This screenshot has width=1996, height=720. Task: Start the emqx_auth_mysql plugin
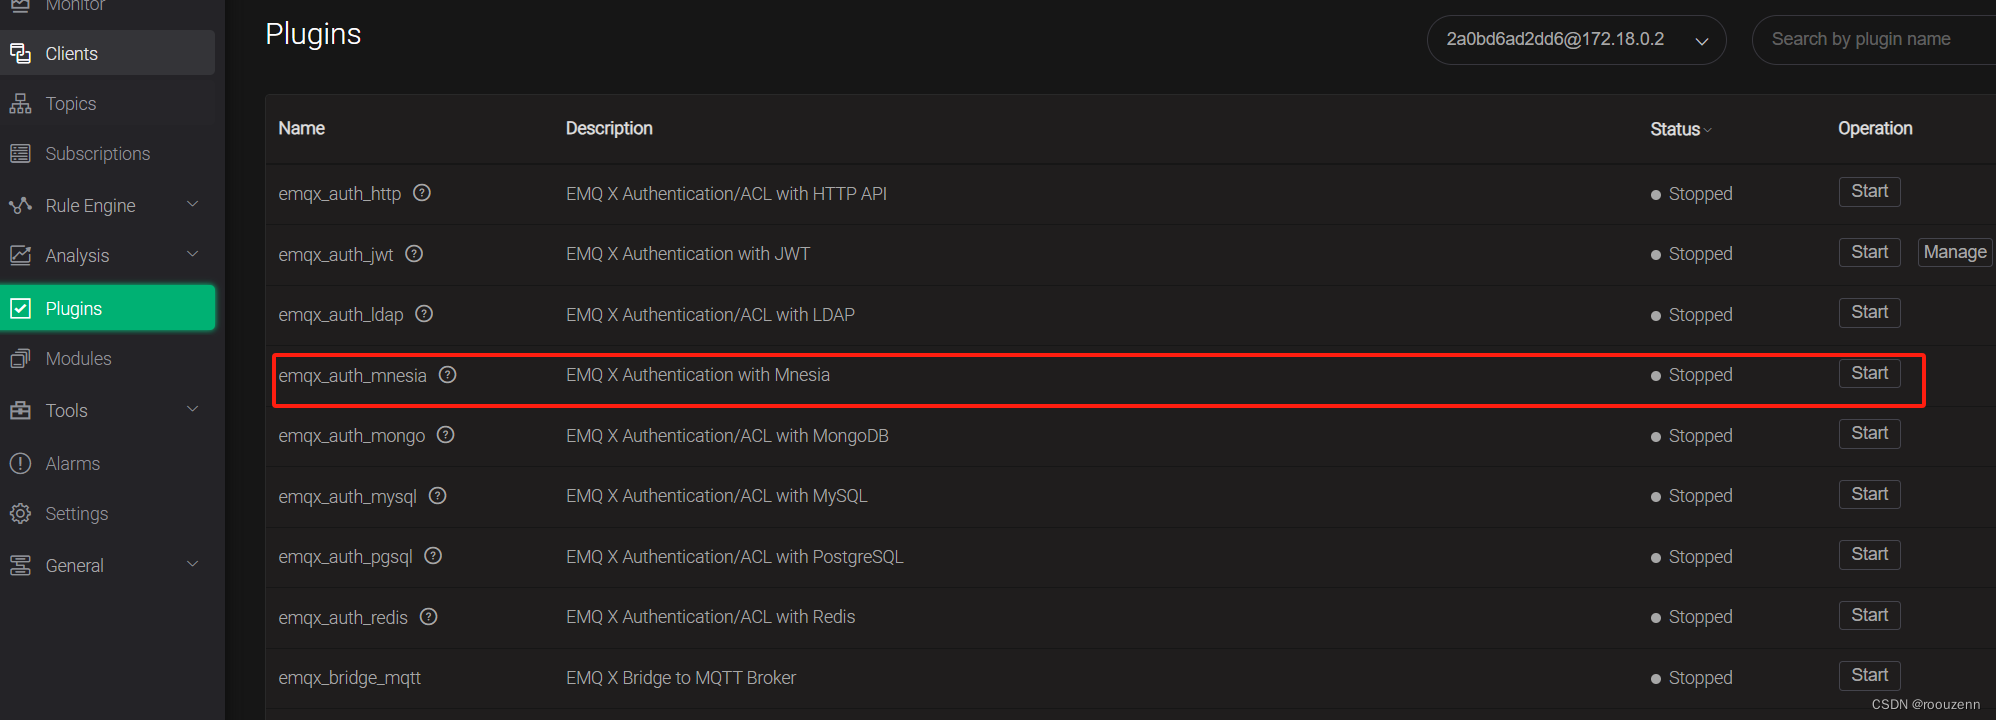tap(1869, 494)
